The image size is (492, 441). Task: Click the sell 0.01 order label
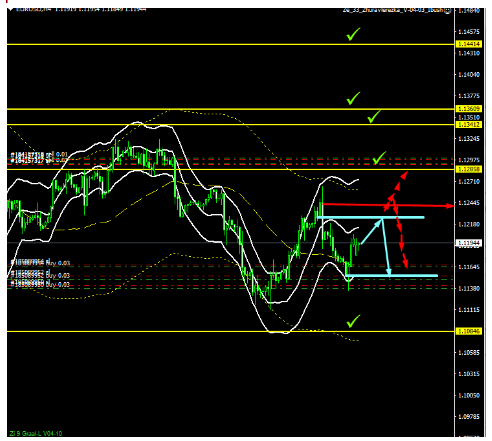click(x=39, y=155)
